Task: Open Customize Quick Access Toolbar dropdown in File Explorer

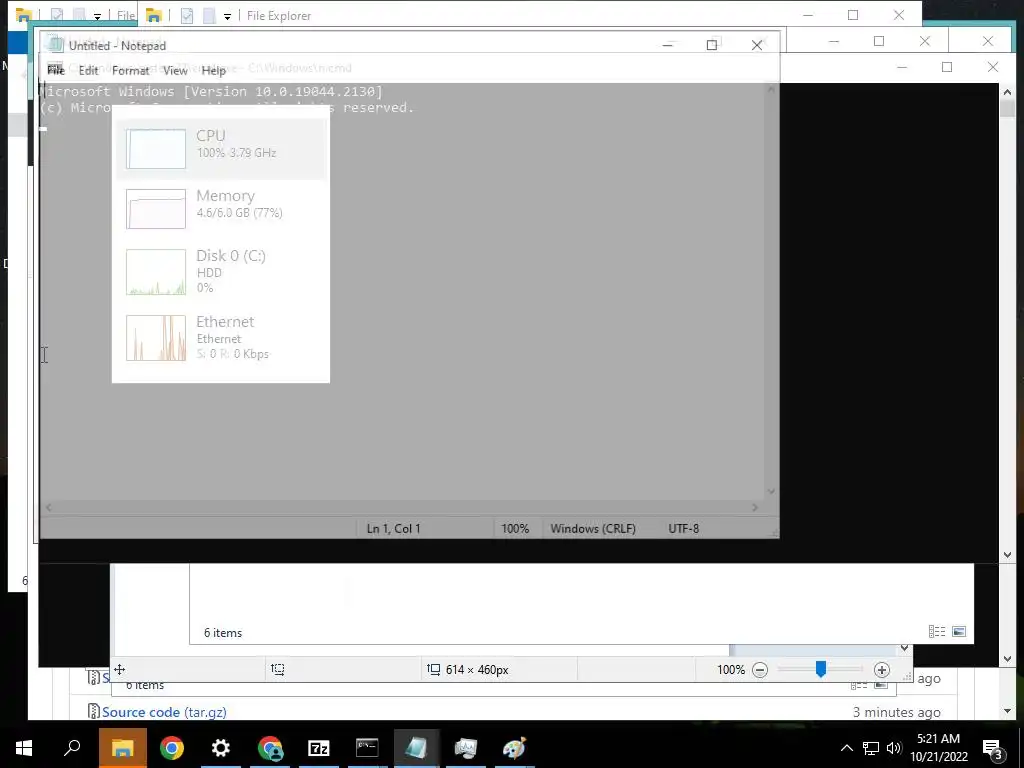Action: point(227,16)
